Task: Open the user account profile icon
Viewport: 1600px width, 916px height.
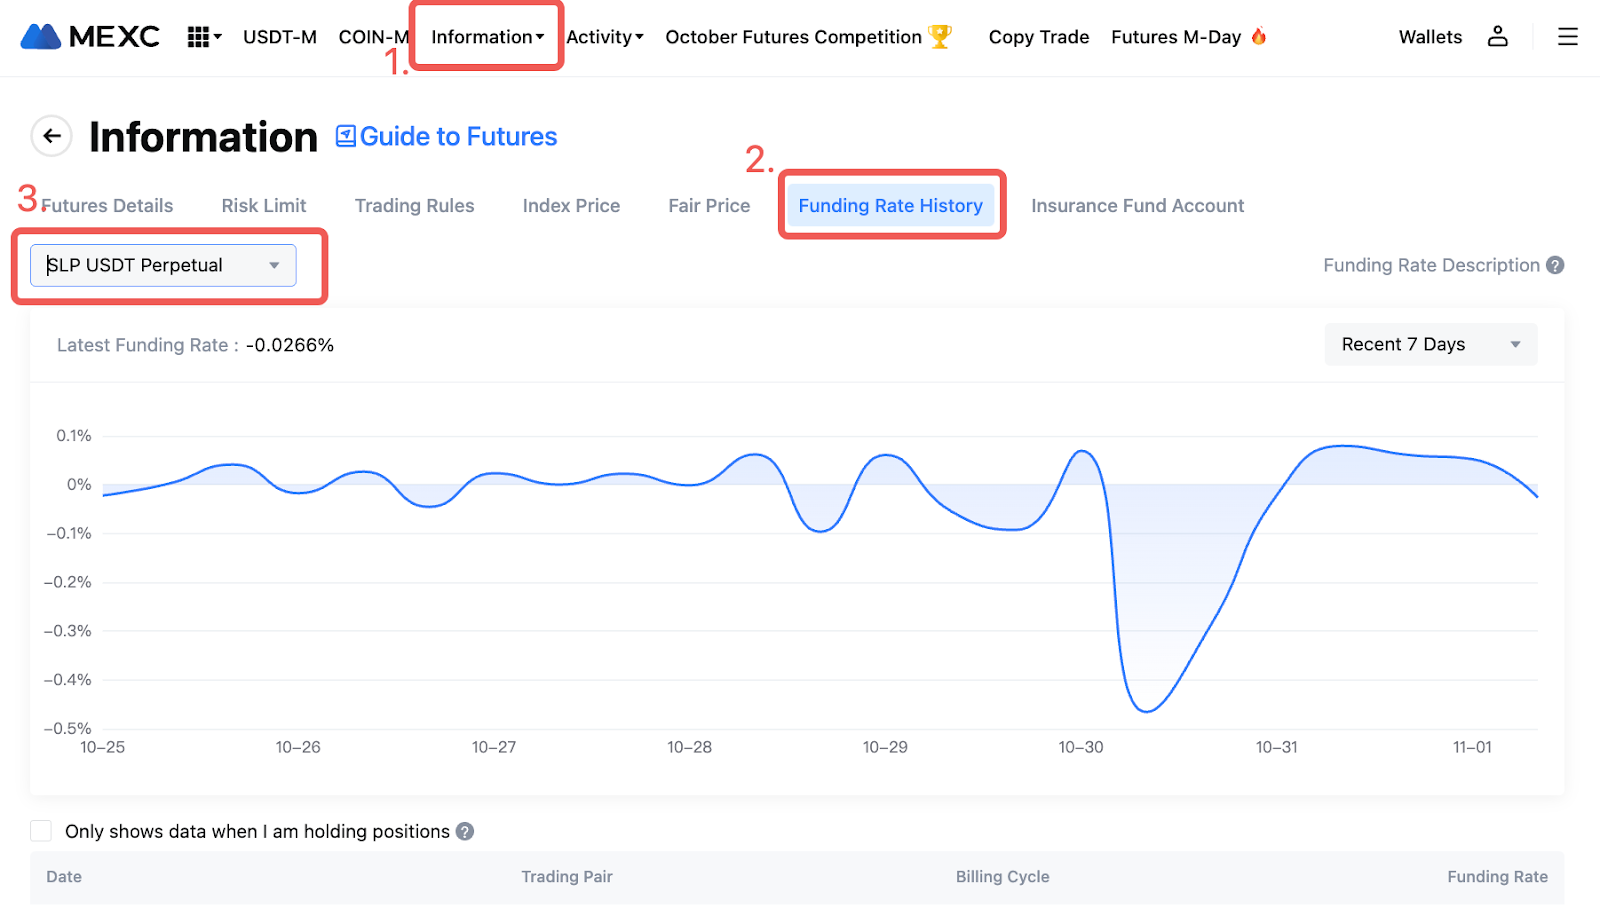Action: [x=1497, y=37]
